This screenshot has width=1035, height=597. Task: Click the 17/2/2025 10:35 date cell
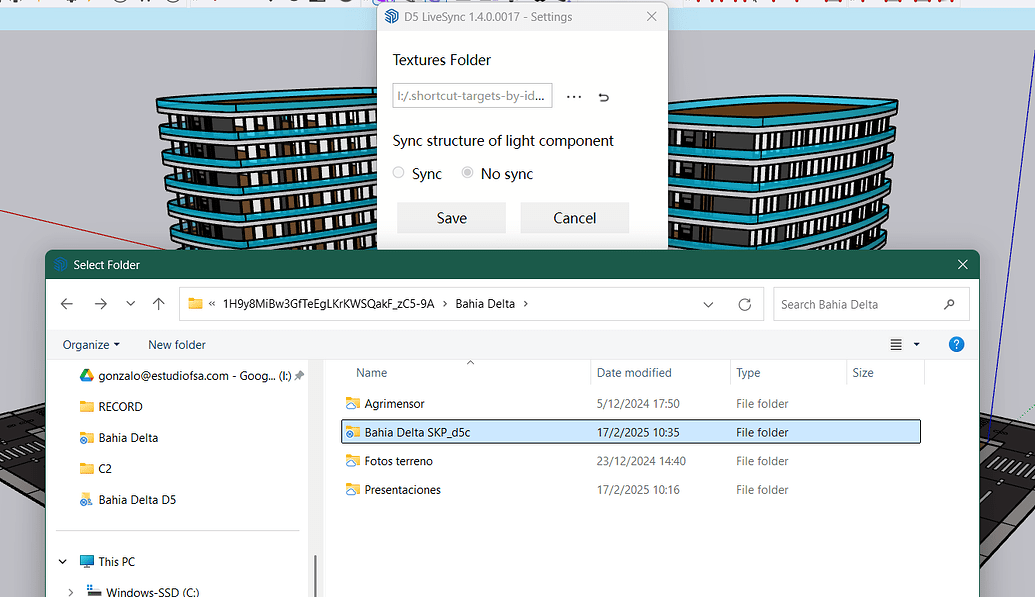pyautogui.click(x=638, y=433)
